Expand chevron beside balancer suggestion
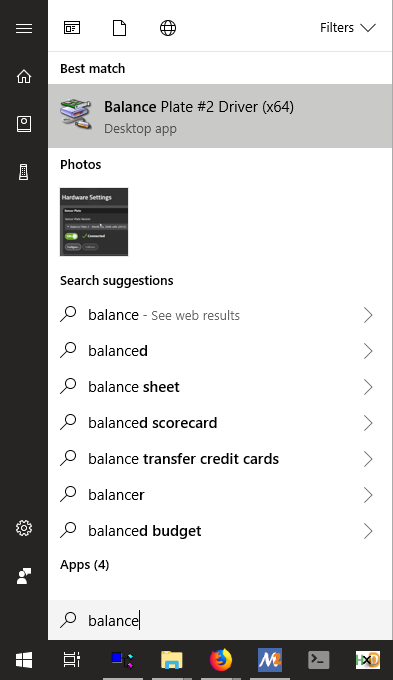 pyautogui.click(x=368, y=495)
